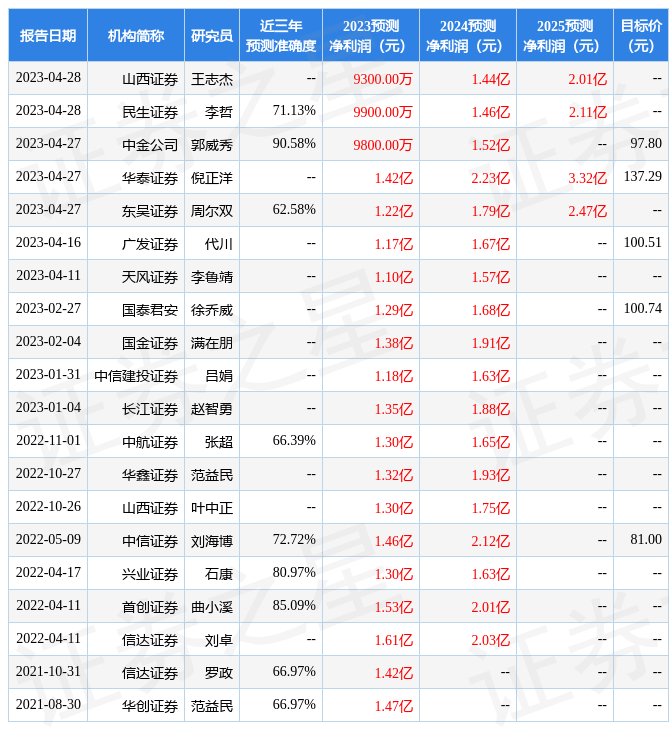The height and width of the screenshot is (730, 669).
Task: Click target price 97.80
Action: point(646,143)
